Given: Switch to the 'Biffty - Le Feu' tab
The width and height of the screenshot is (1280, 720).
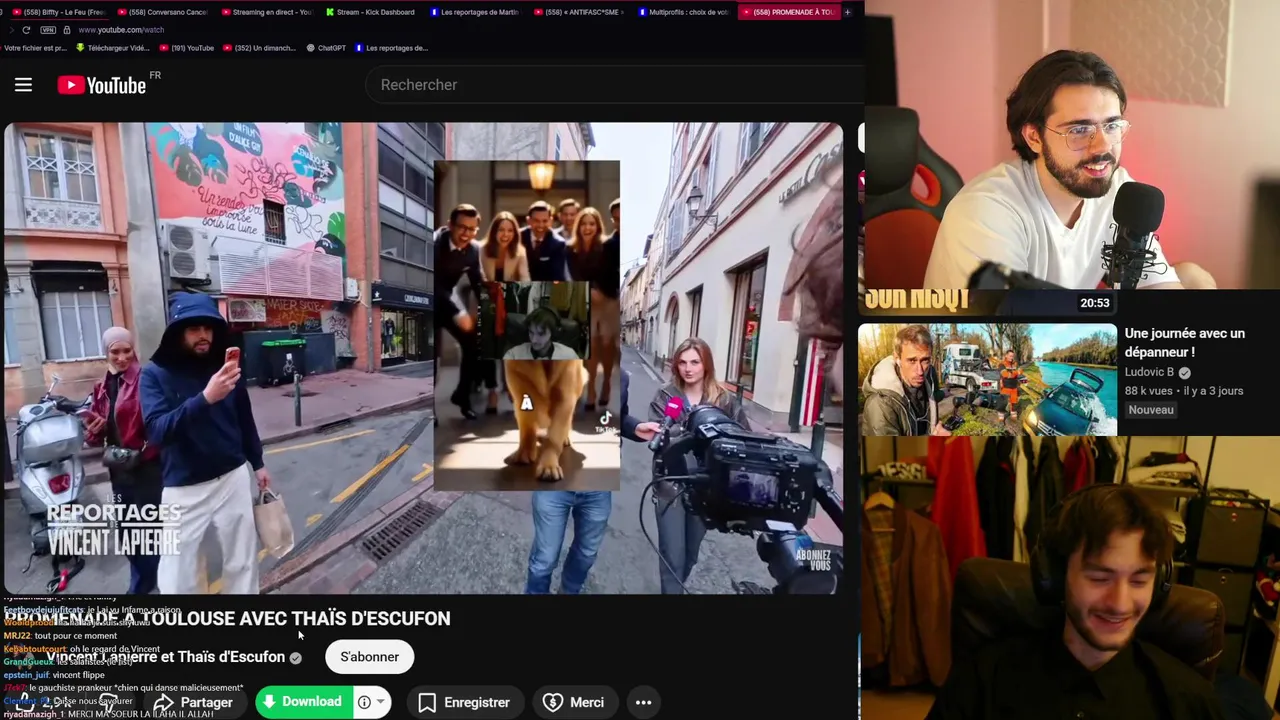Looking at the screenshot, I should [x=58, y=12].
